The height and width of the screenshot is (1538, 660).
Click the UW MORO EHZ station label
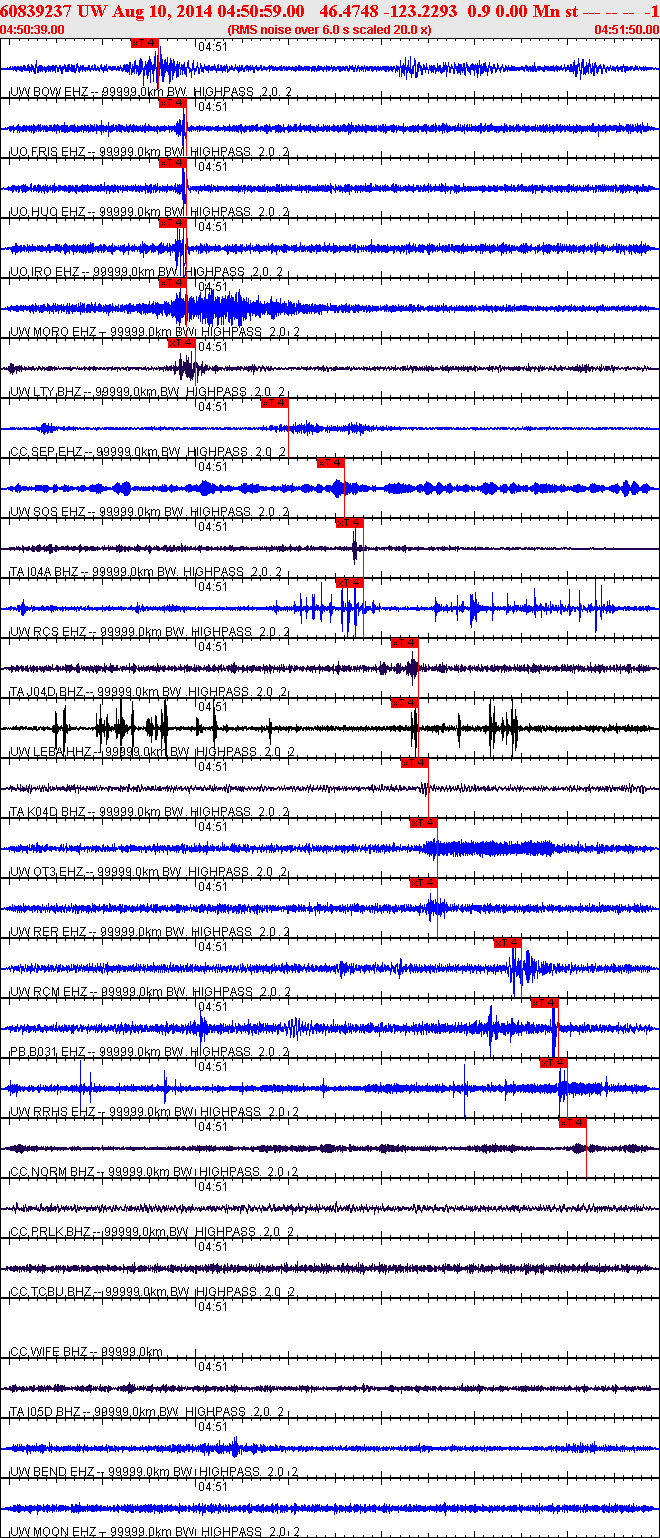pos(53,332)
